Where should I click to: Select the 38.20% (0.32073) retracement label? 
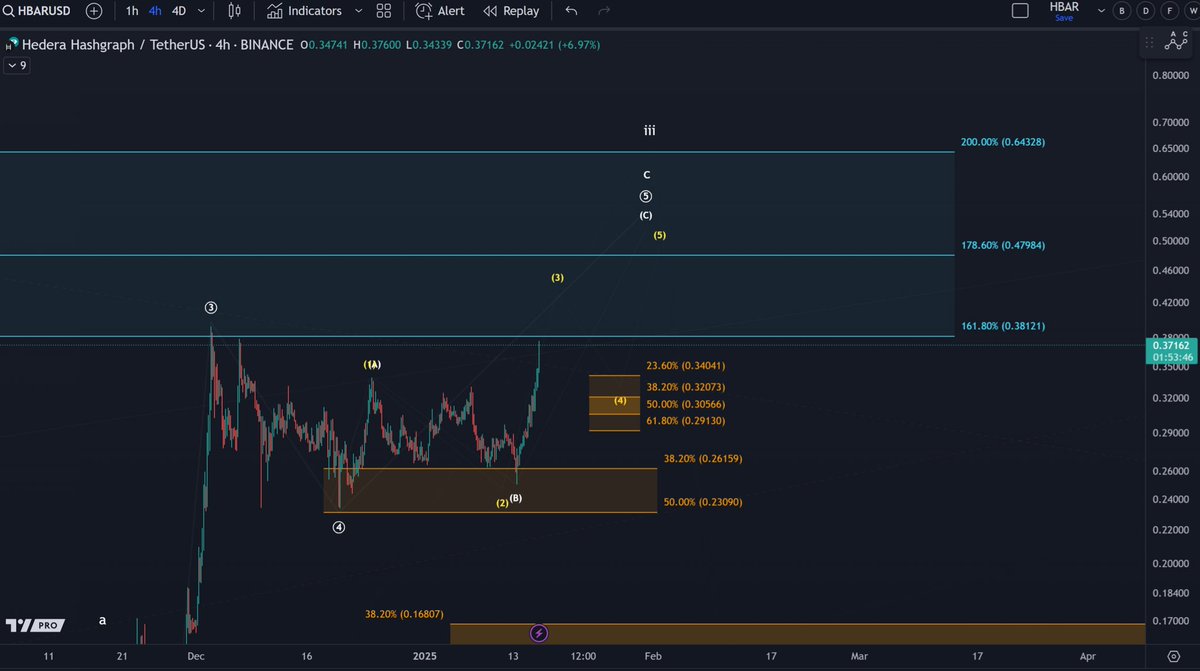685,386
